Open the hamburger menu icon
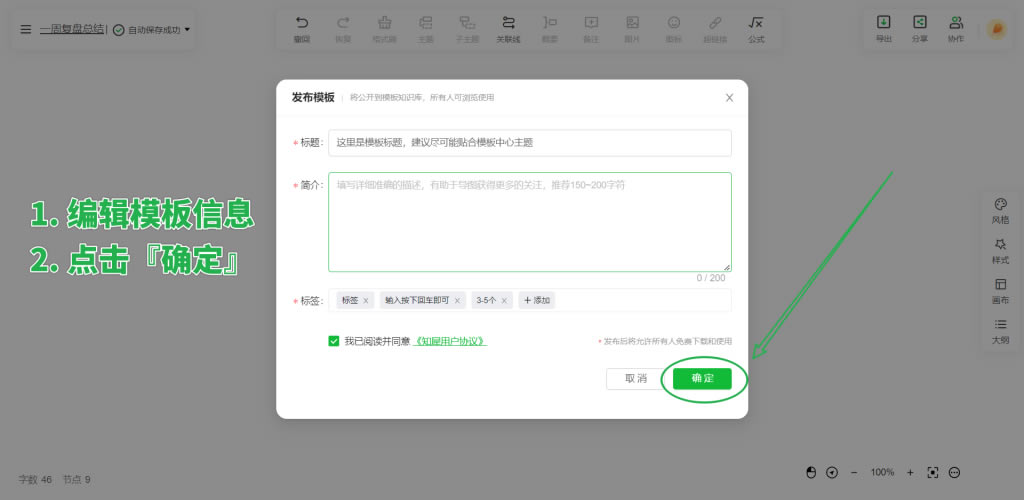Screen dimensions: 1024x500 pos(25,29)
